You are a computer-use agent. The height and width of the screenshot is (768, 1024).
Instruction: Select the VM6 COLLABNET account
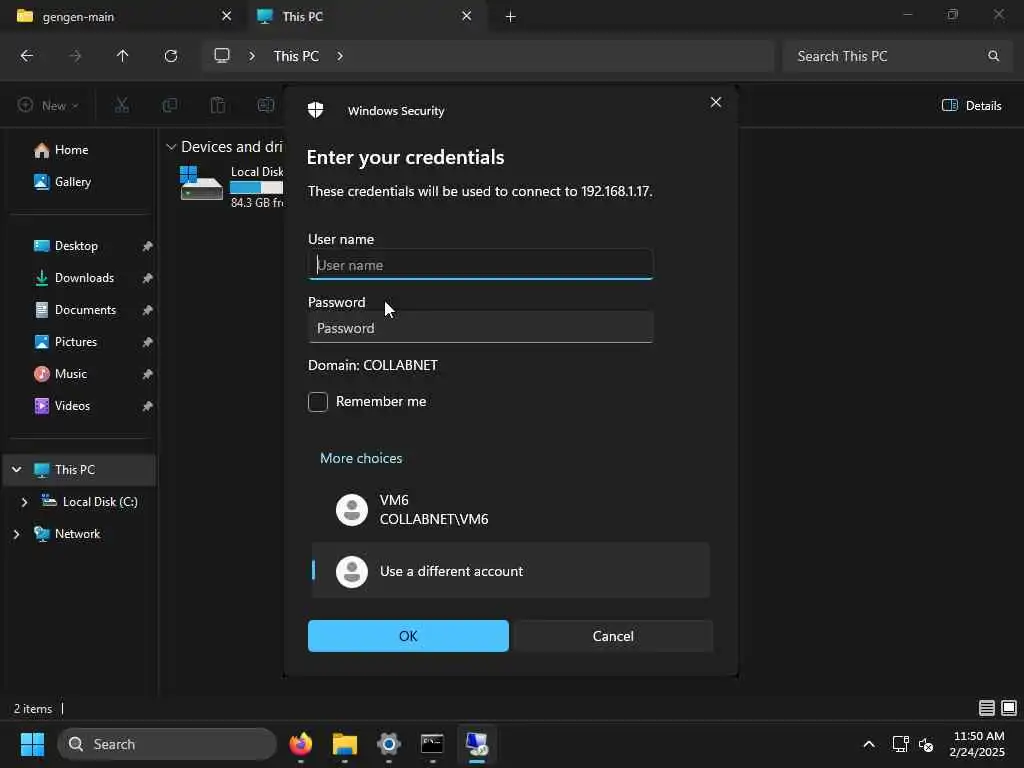511,509
